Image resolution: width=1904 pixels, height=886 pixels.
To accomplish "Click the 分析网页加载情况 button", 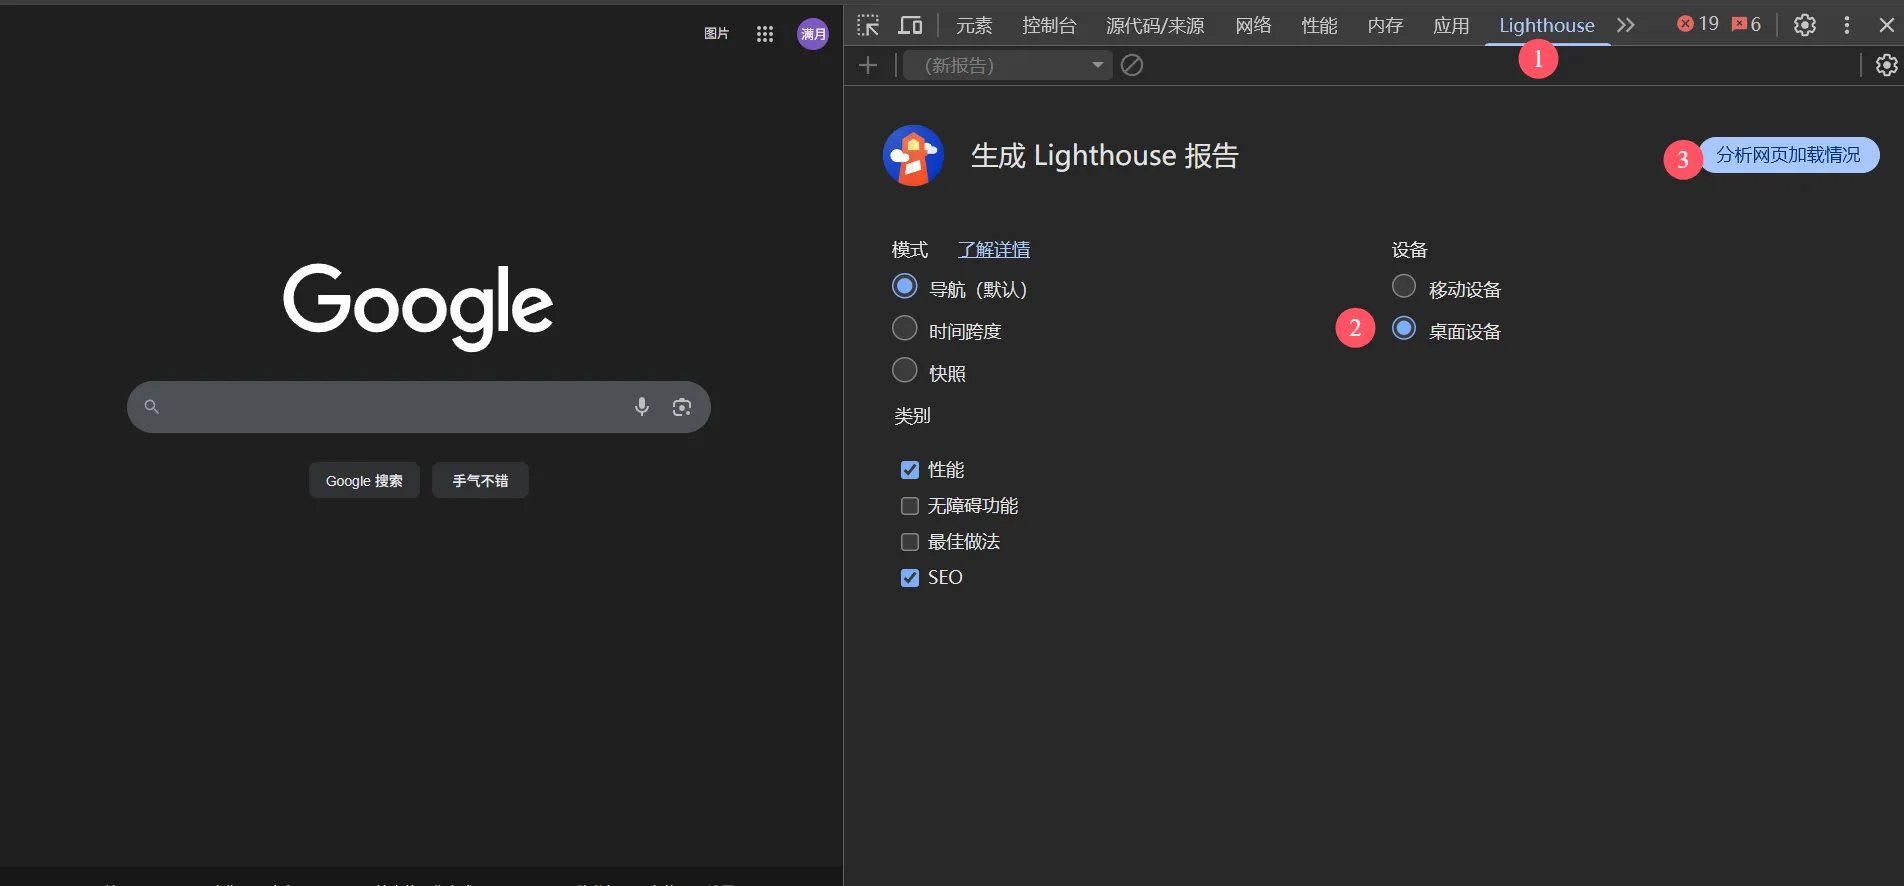I will (1788, 155).
